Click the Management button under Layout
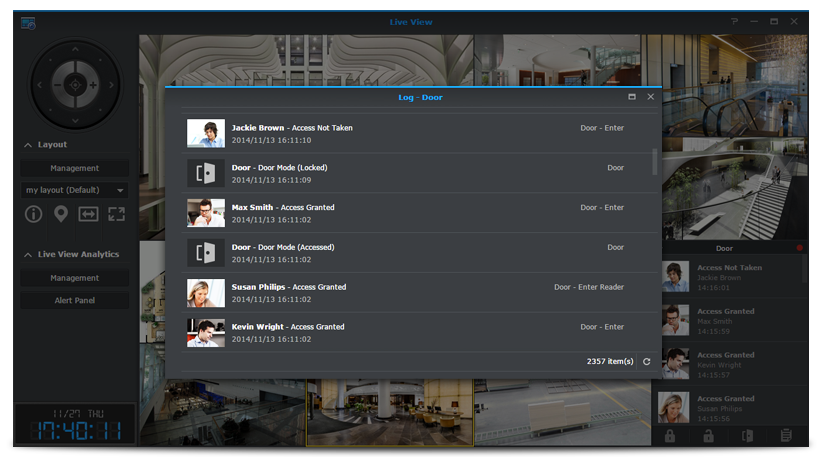This screenshot has width=825, height=460. click(x=75, y=168)
